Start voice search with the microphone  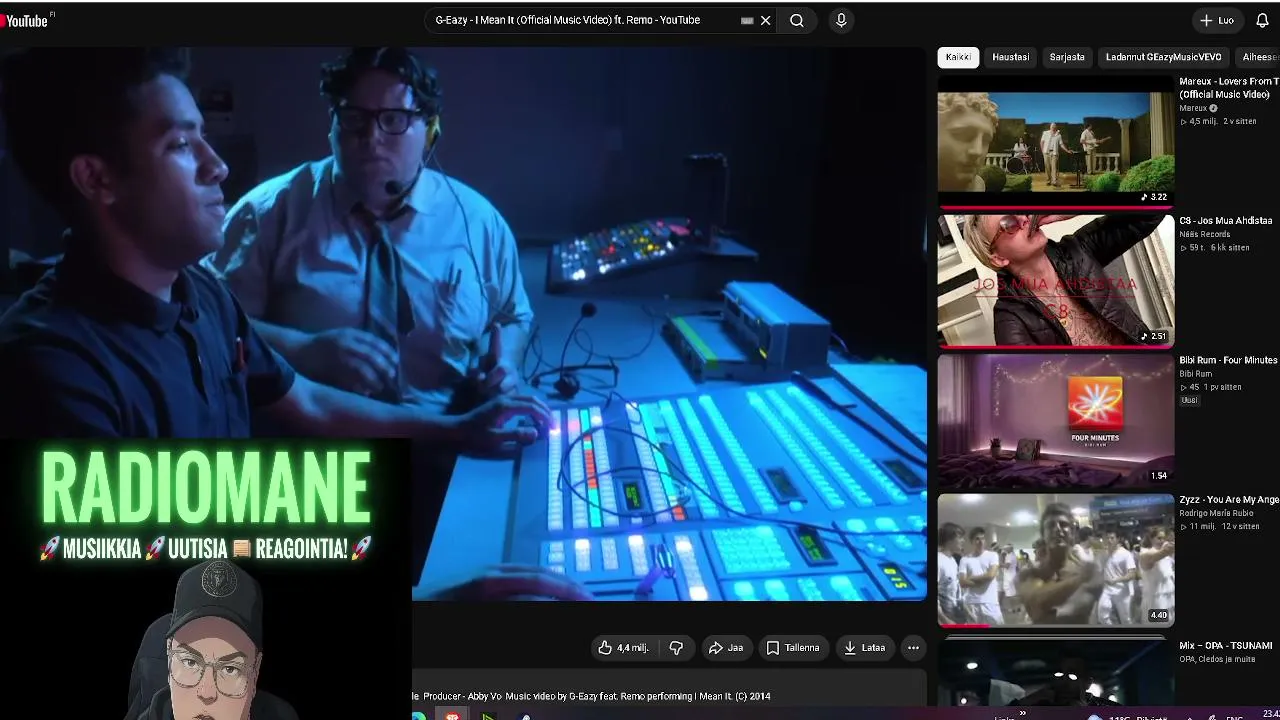pyautogui.click(x=841, y=20)
